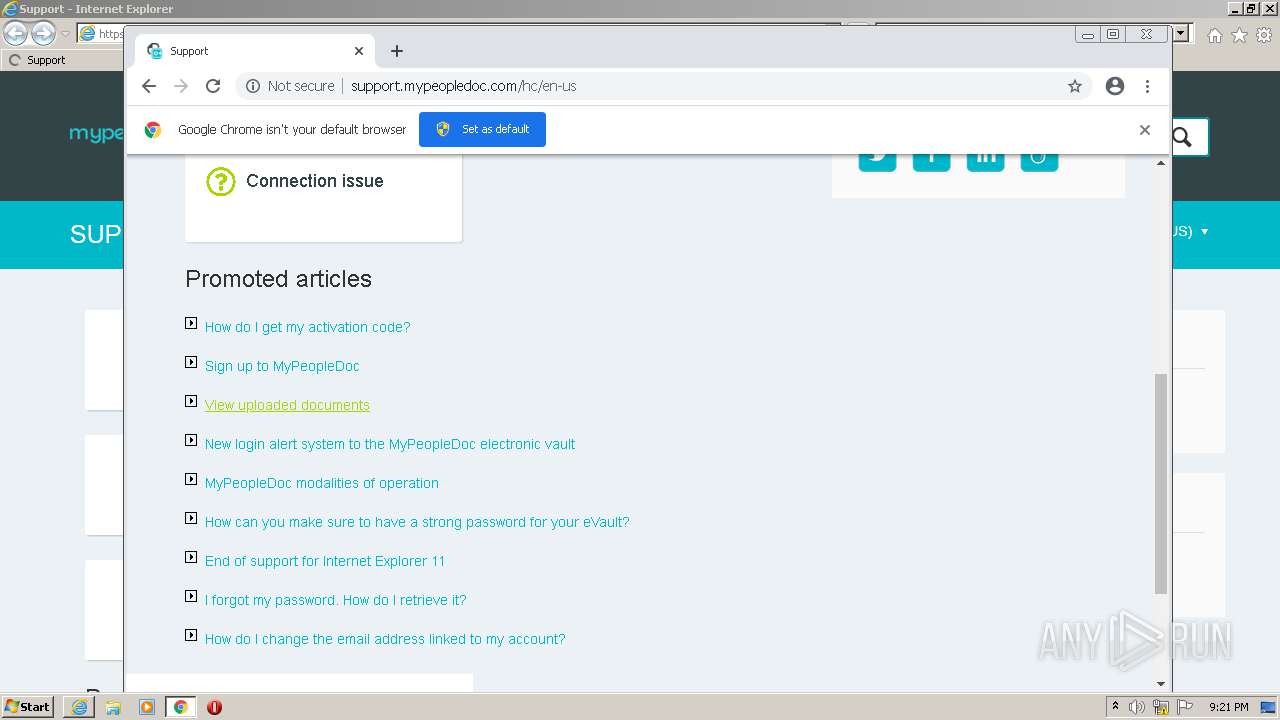1280x720 pixels.
Task: Click arrow bullet beside modalities of operation
Action: [x=191, y=479]
